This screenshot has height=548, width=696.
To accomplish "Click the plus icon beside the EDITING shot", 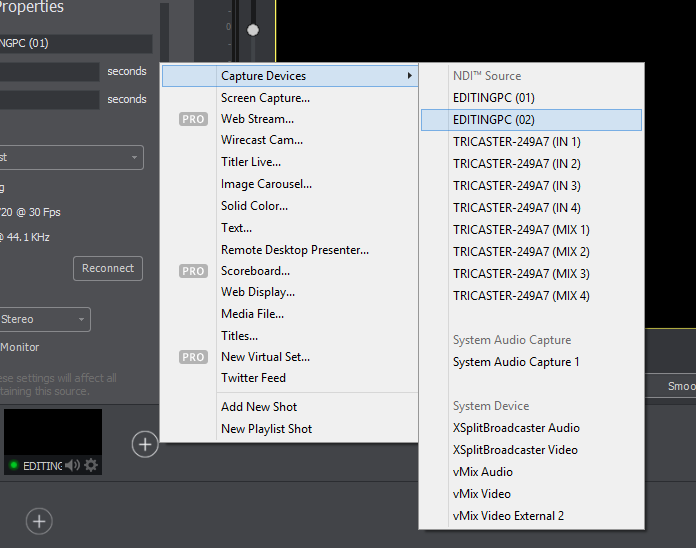I will 145,443.
